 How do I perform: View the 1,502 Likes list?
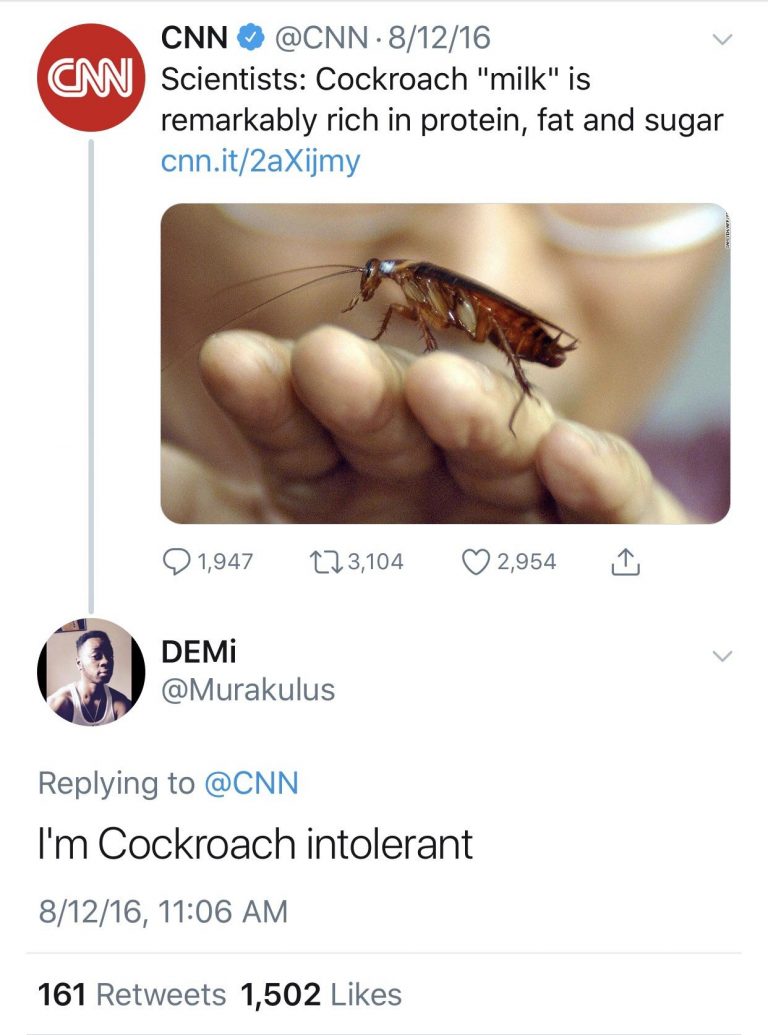click(321, 995)
